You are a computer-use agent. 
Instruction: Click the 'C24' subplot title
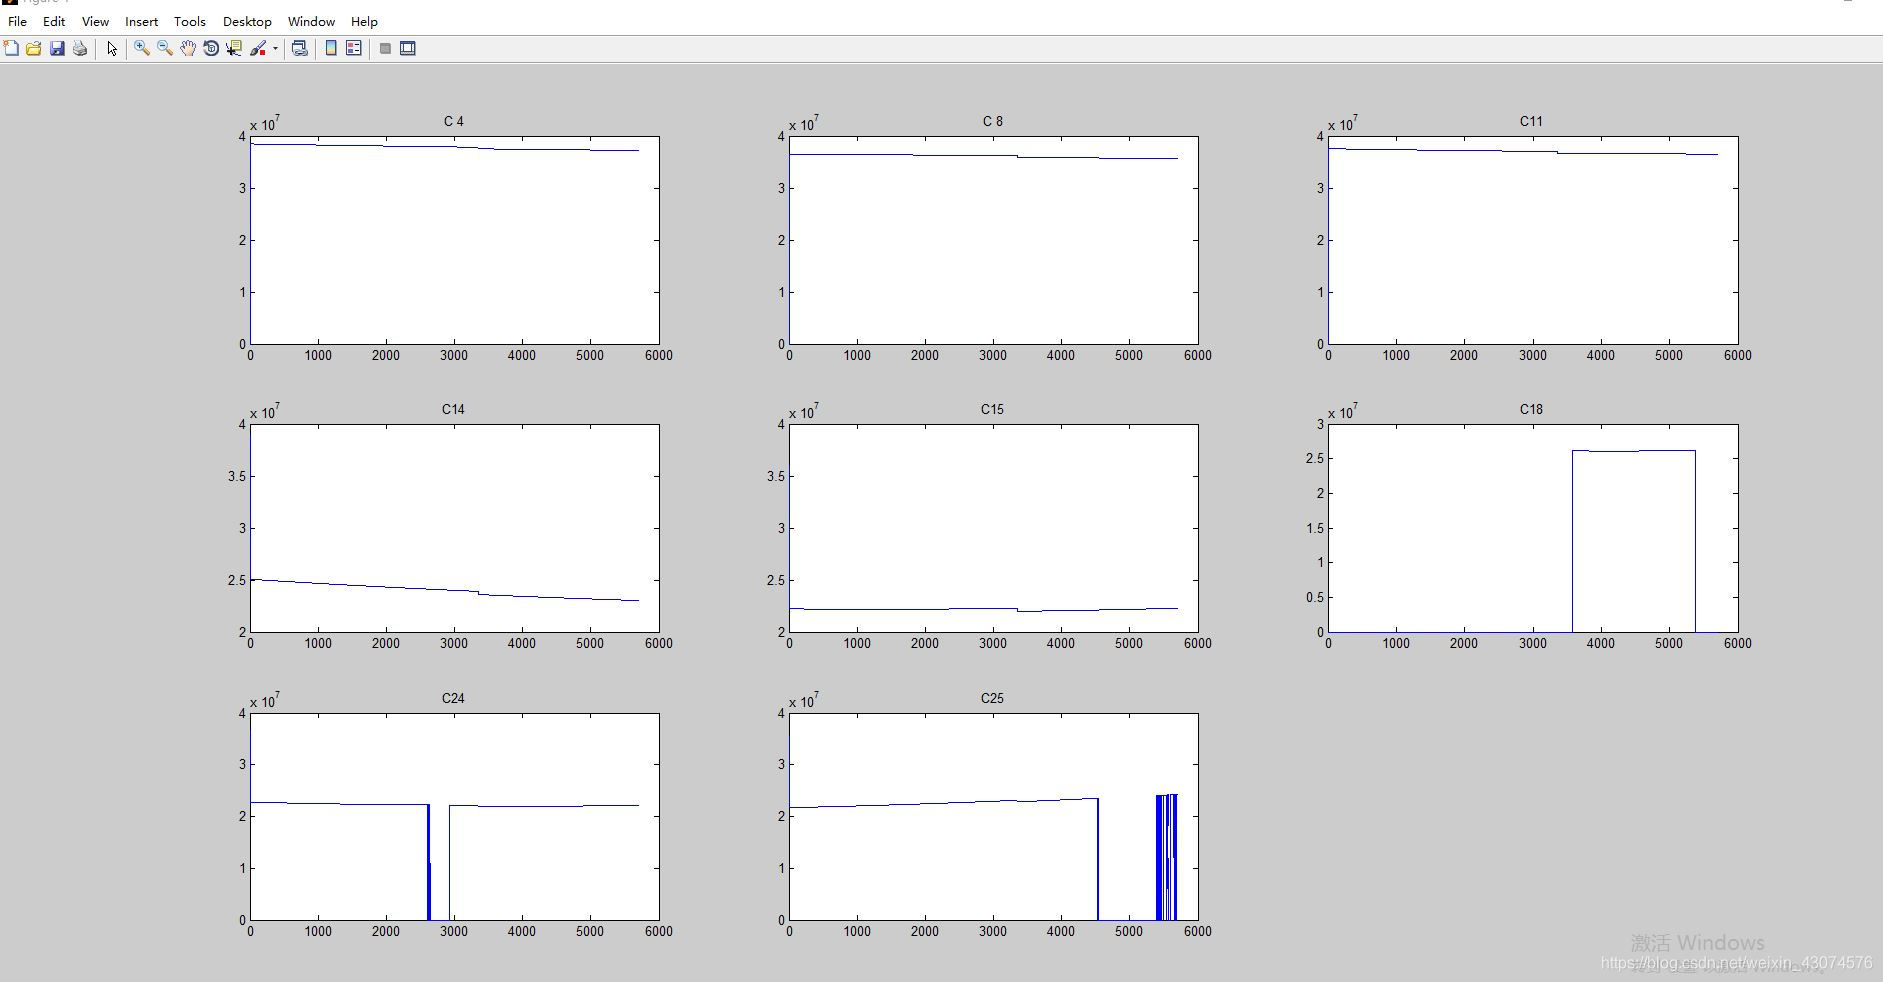pyautogui.click(x=453, y=698)
